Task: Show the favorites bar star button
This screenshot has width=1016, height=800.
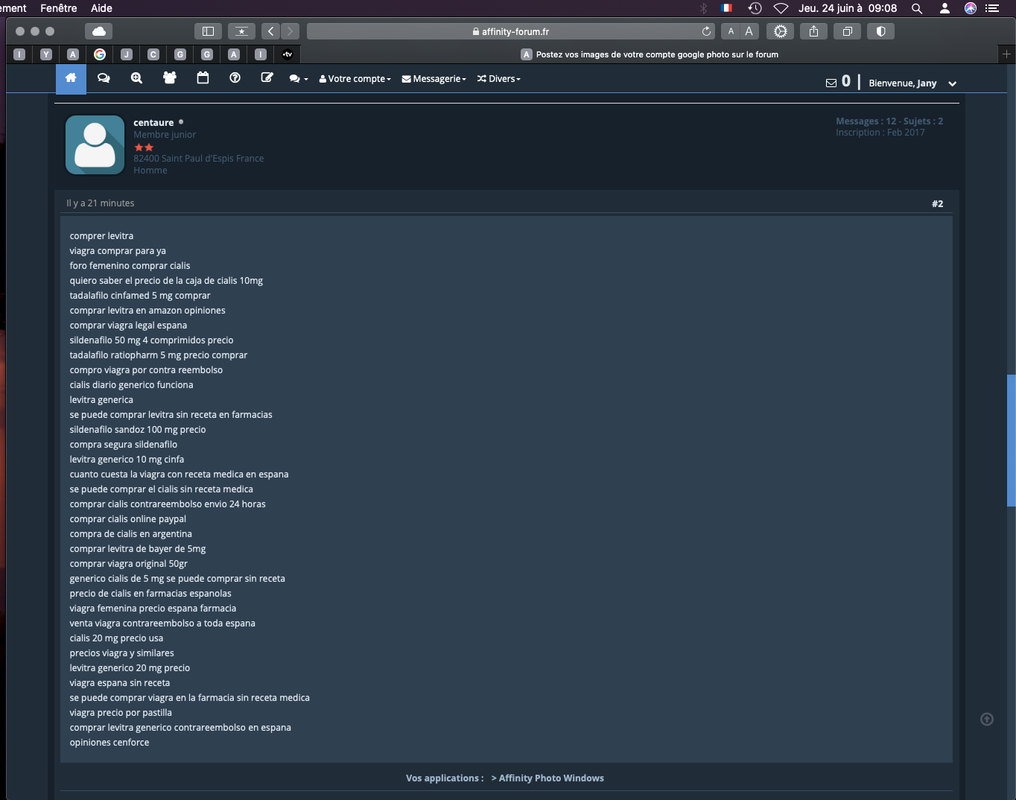Action: tap(241, 31)
